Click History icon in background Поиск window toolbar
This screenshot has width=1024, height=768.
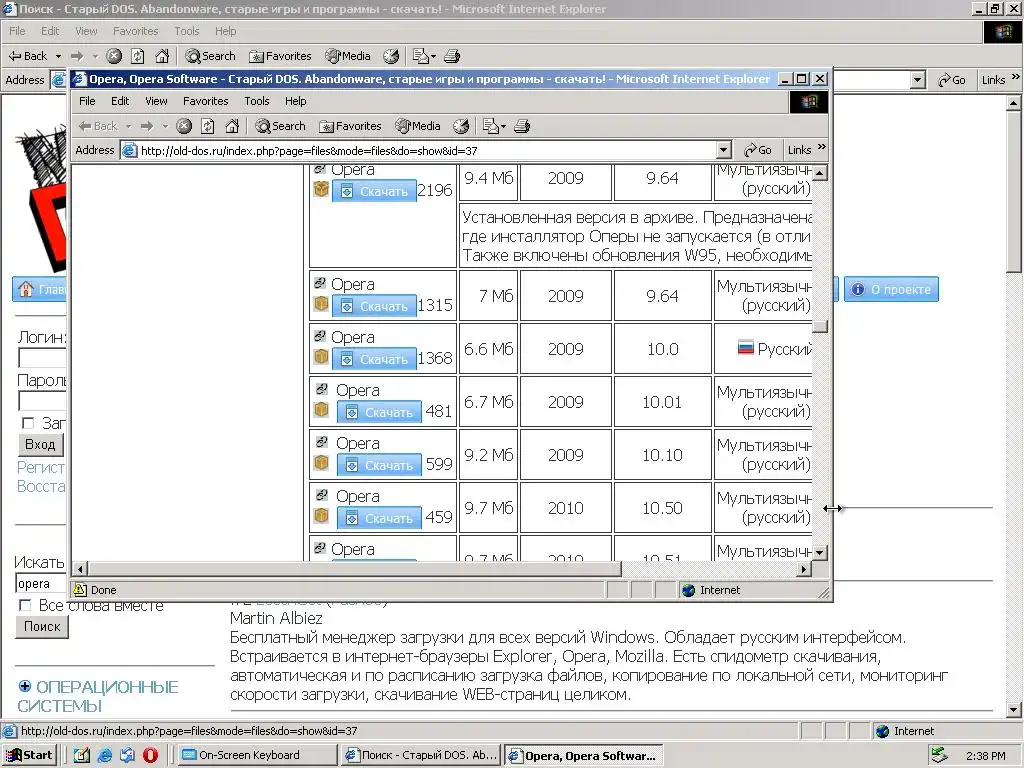391,56
